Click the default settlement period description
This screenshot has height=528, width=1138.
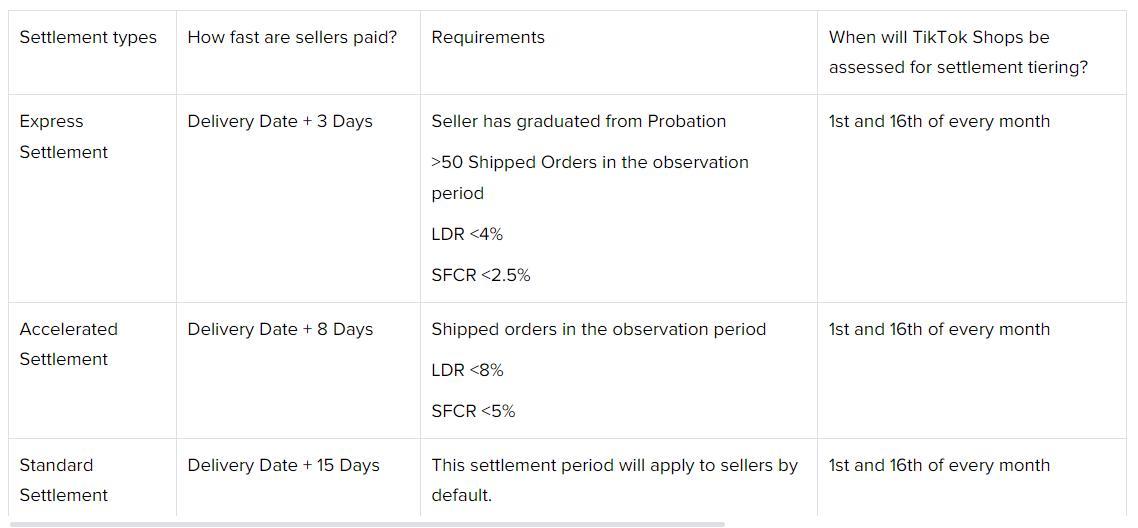point(615,480)
